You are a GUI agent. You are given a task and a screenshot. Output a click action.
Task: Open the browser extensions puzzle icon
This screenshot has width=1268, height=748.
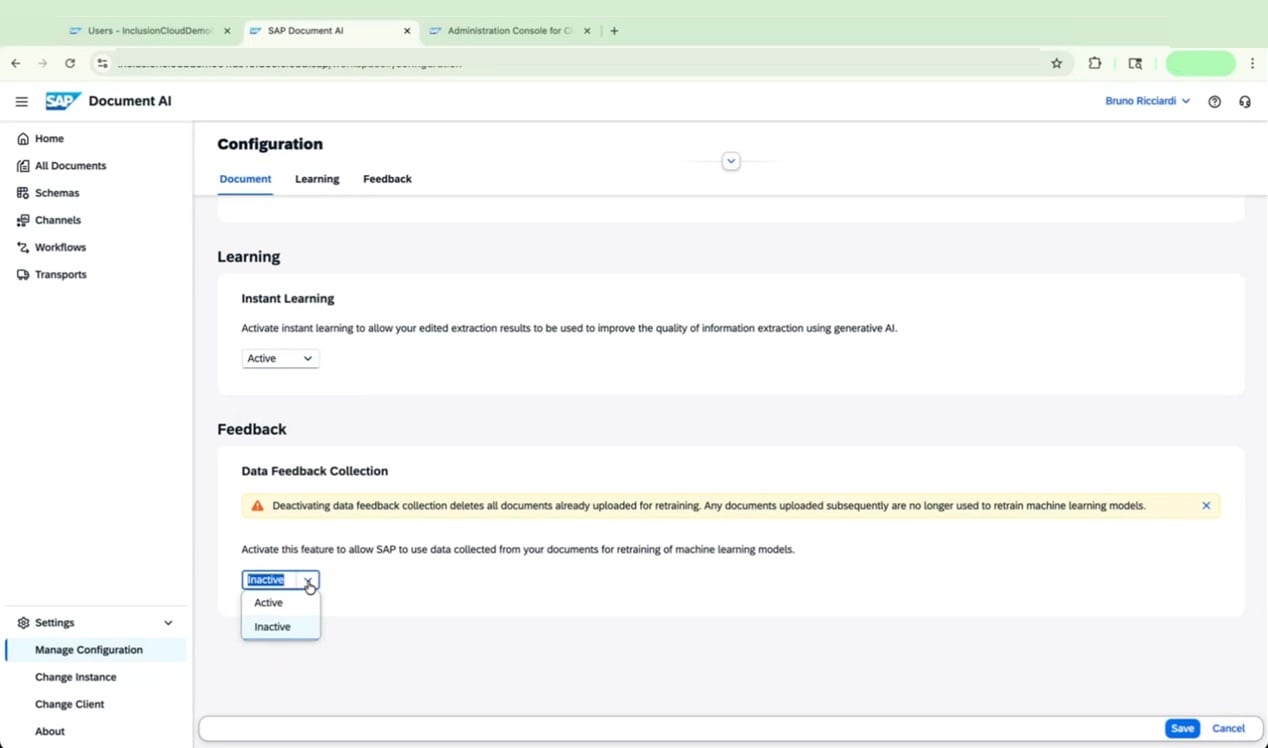click(1095, 63)
